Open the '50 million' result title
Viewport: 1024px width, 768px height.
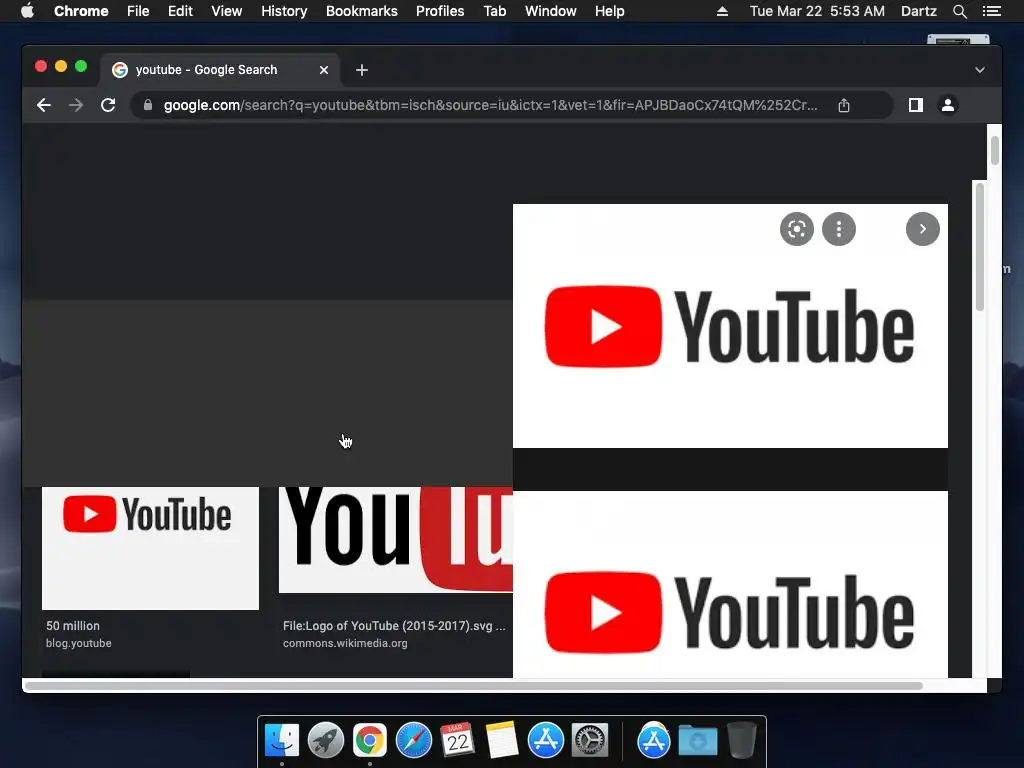click(x=72, y=626)
